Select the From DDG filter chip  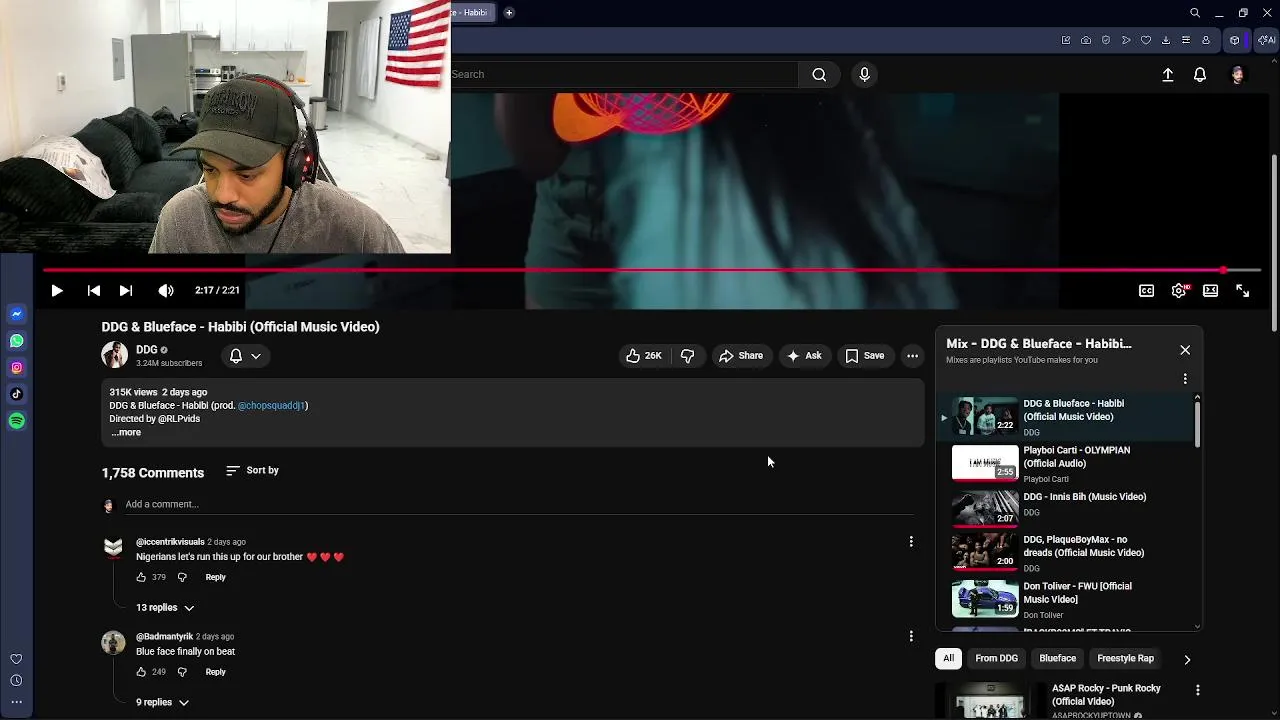997,659
